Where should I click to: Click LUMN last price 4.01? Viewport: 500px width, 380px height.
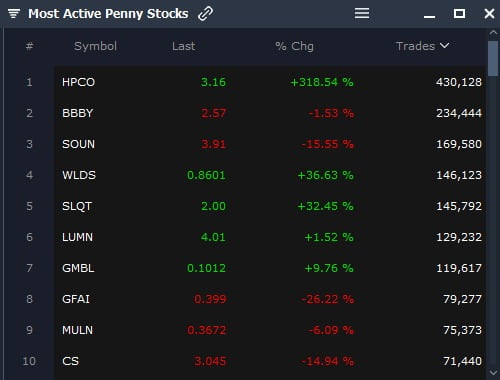[x=213, y=237]
